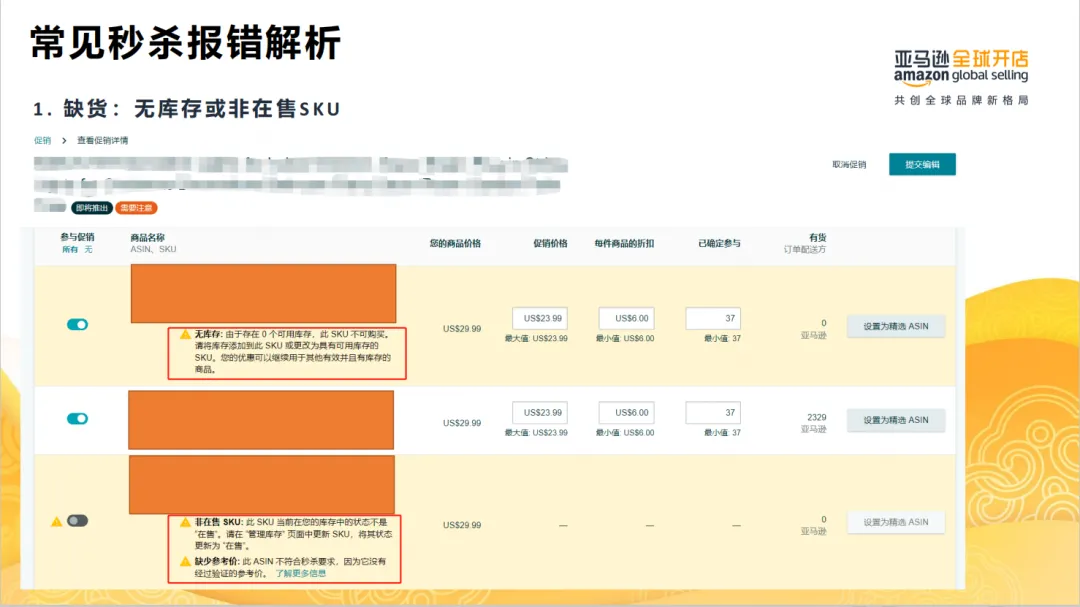This screenshot has height=607, width=1080.
Task: Click the 每件商品的折扣 column header
Action: coord(624,243)
